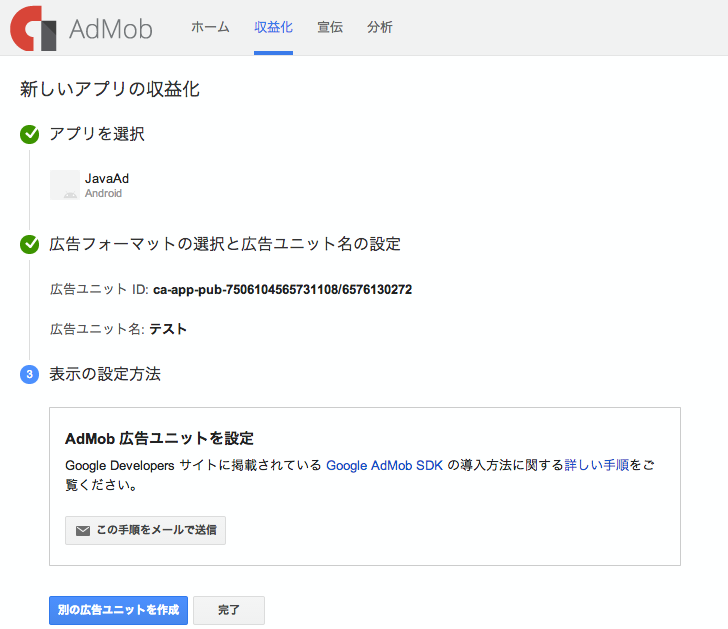Click the JavaAd app name

coord(107,179)
